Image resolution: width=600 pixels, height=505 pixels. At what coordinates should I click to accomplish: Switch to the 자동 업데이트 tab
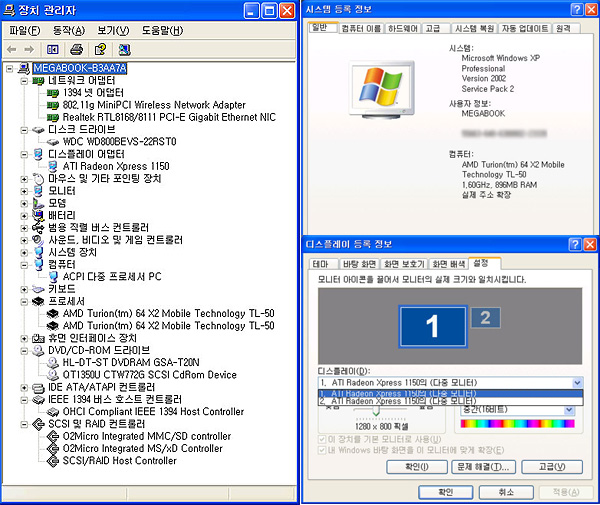[x=525, y=28]
